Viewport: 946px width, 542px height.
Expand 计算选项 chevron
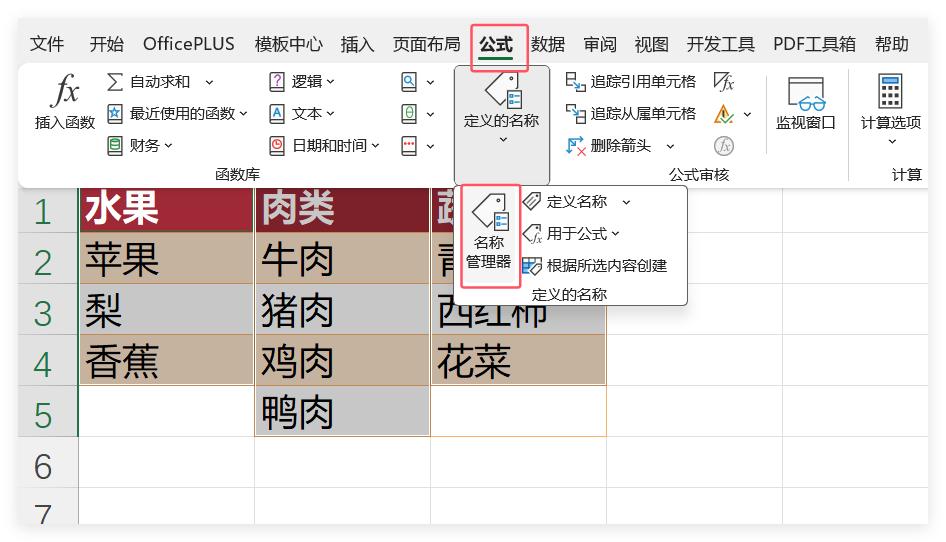tap(892, 142)
